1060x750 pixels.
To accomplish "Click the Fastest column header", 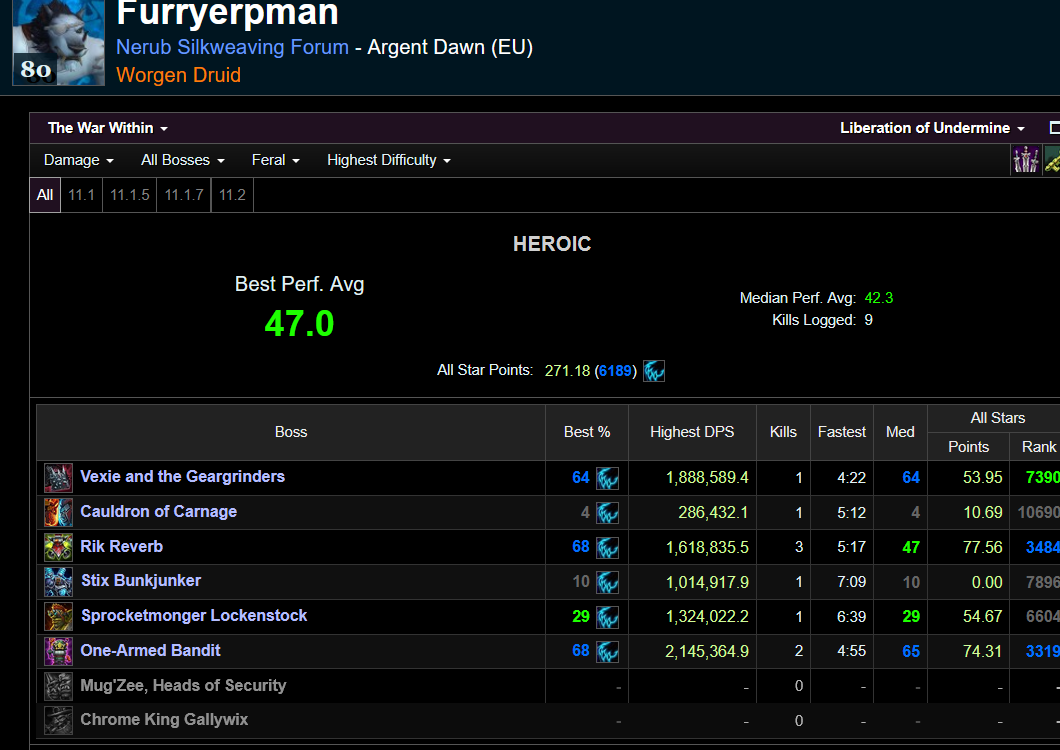I will coord(841,432).
